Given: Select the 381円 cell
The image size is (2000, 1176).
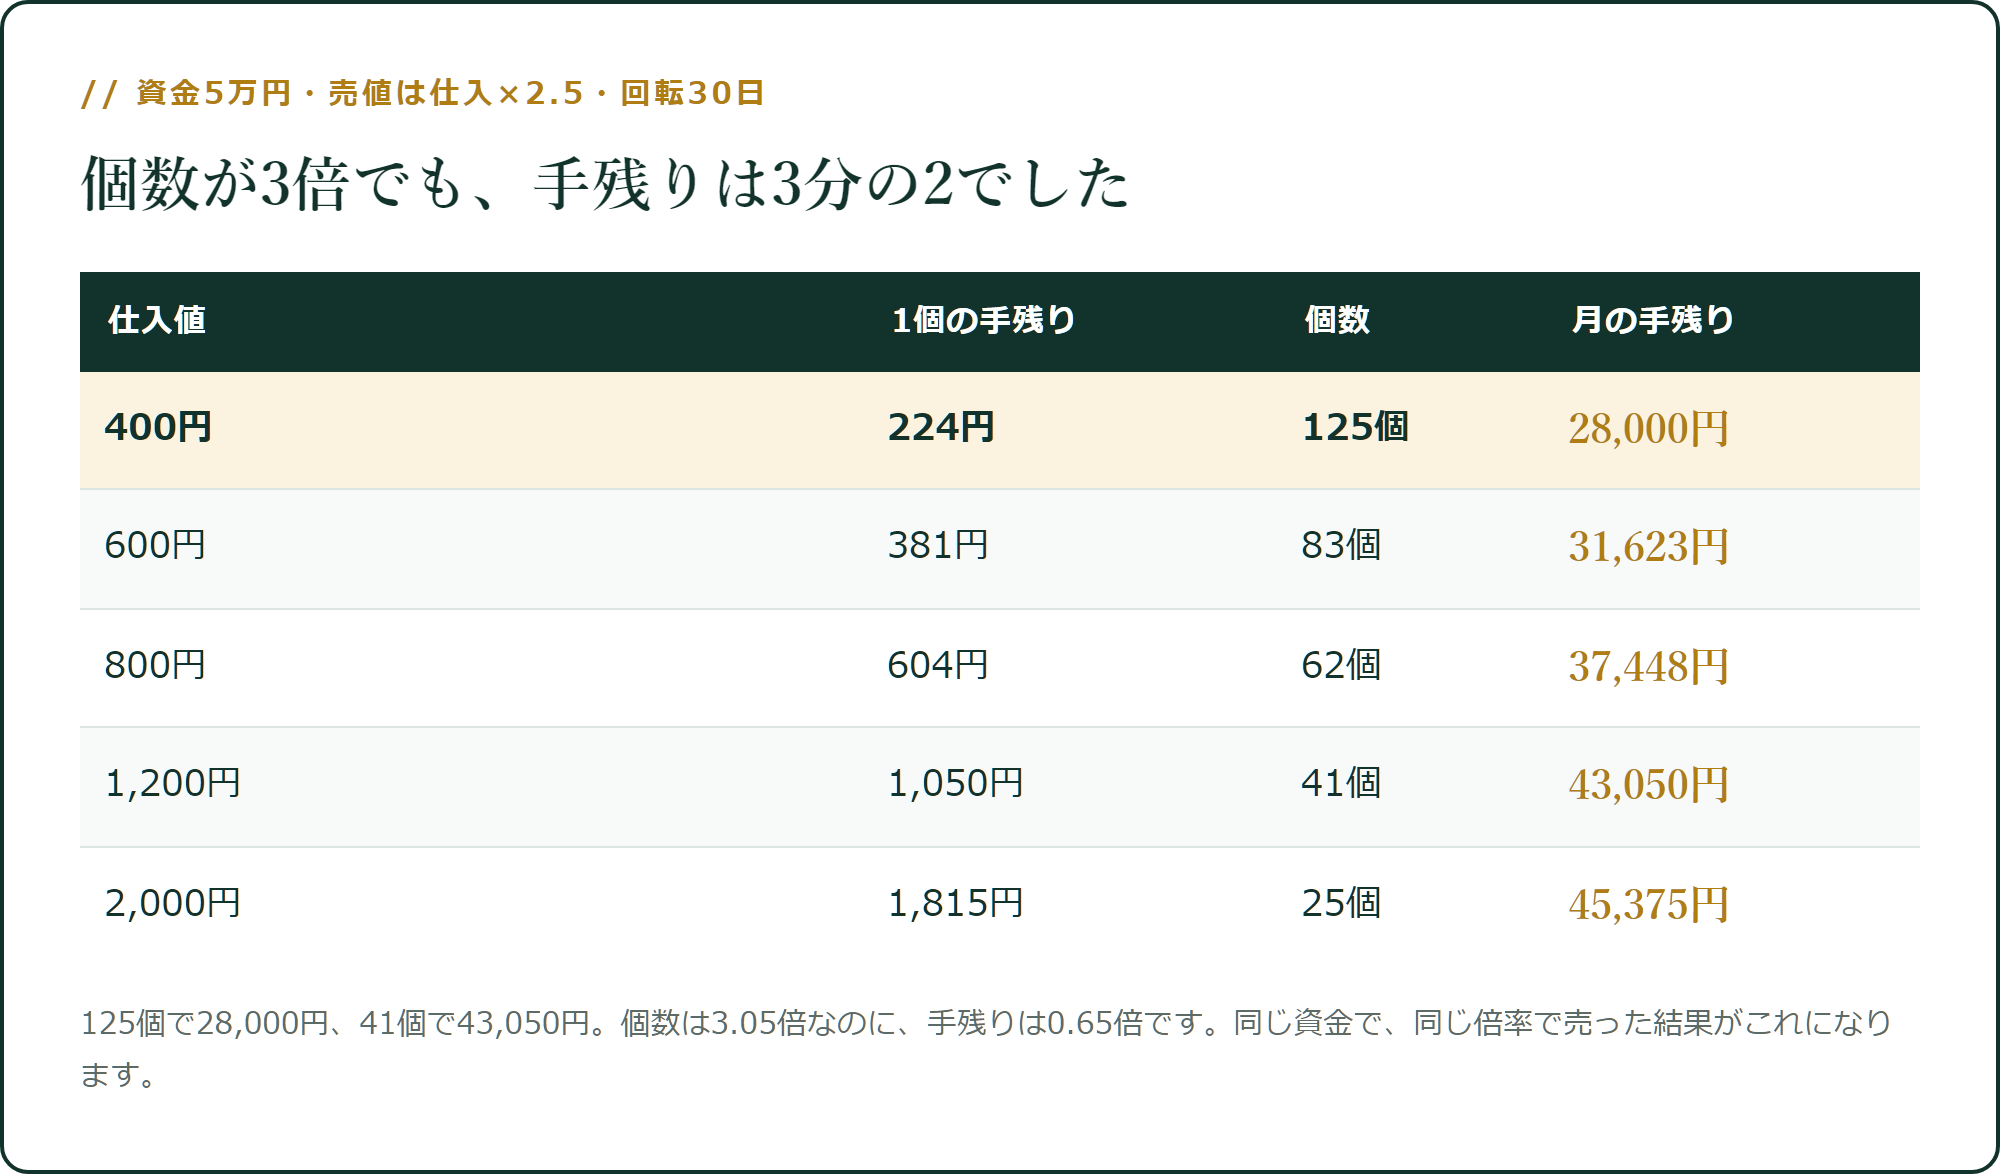Looking at the screenshot, I should [938, 546].
